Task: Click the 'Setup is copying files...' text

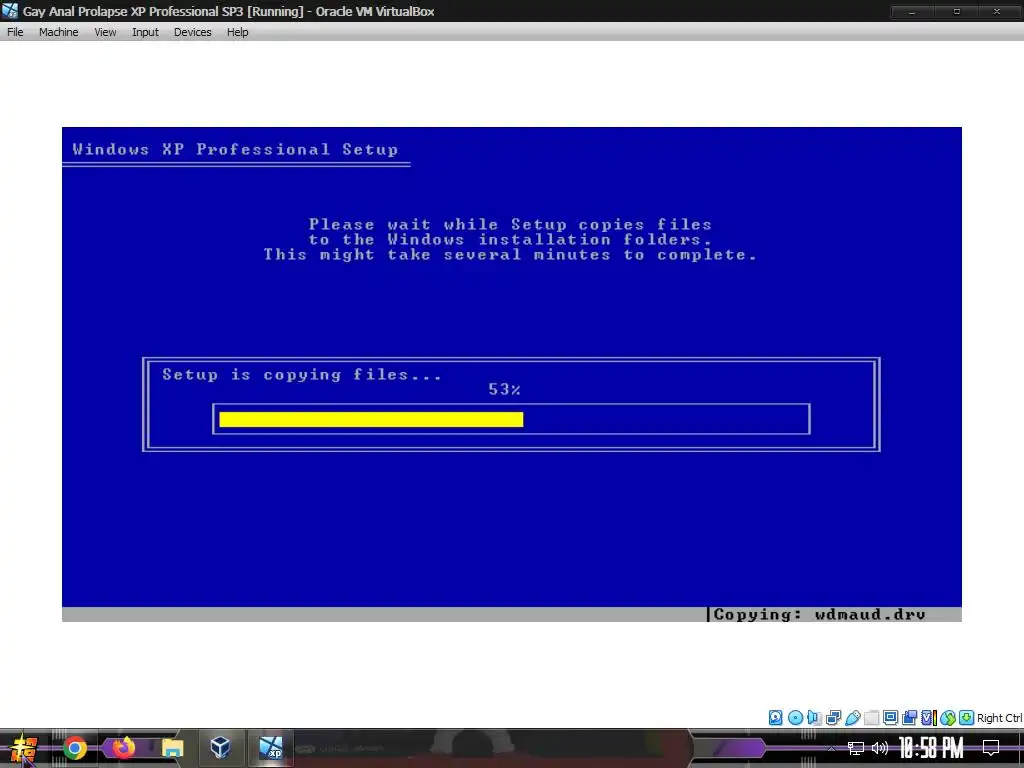Action: pyautogui.click(x=302, y=375)
